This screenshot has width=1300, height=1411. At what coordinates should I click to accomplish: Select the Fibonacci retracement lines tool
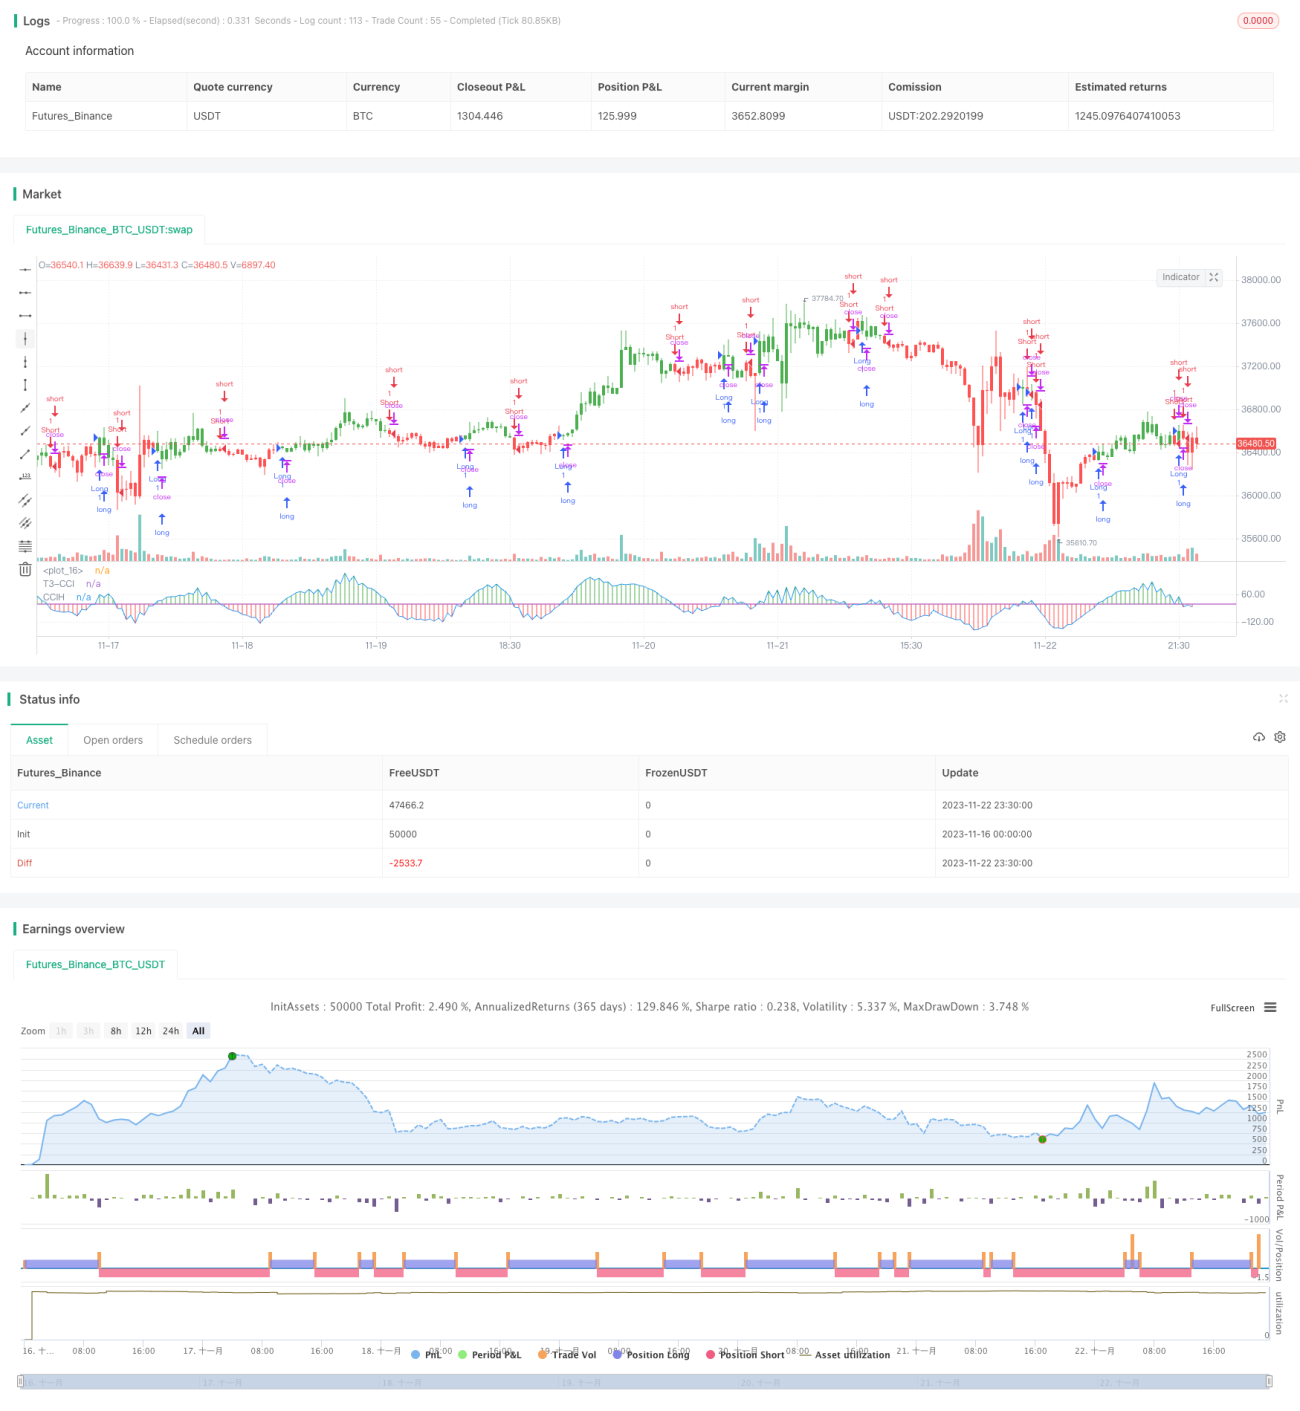click(x=25, y=546)
